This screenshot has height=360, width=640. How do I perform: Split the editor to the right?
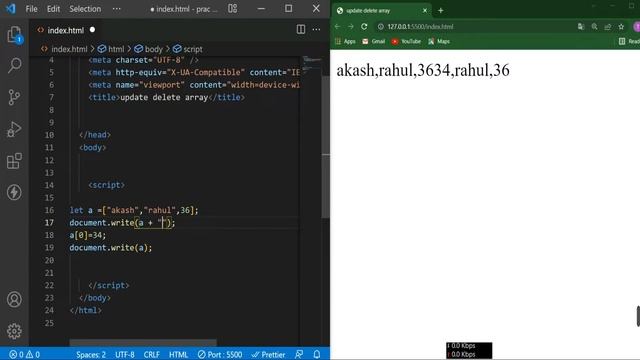click(301, 29)
